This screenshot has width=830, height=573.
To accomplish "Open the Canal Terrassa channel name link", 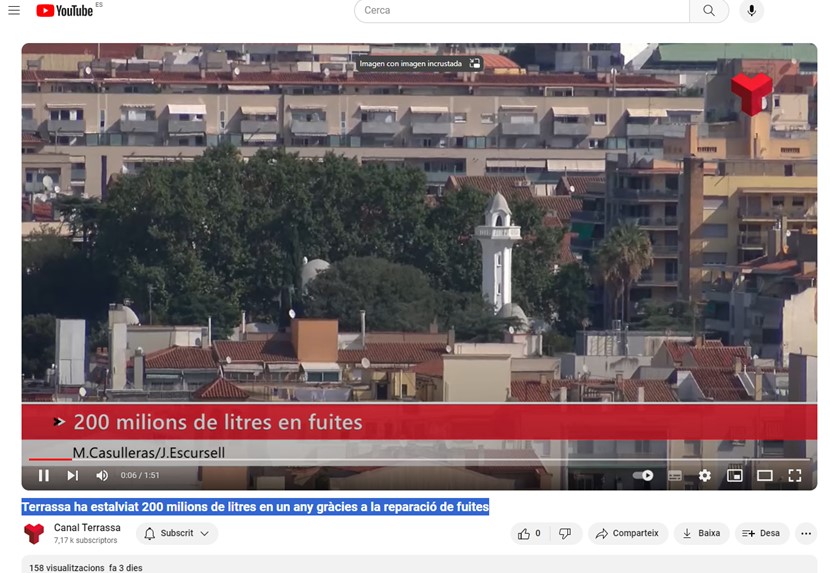I will point(87,527).
